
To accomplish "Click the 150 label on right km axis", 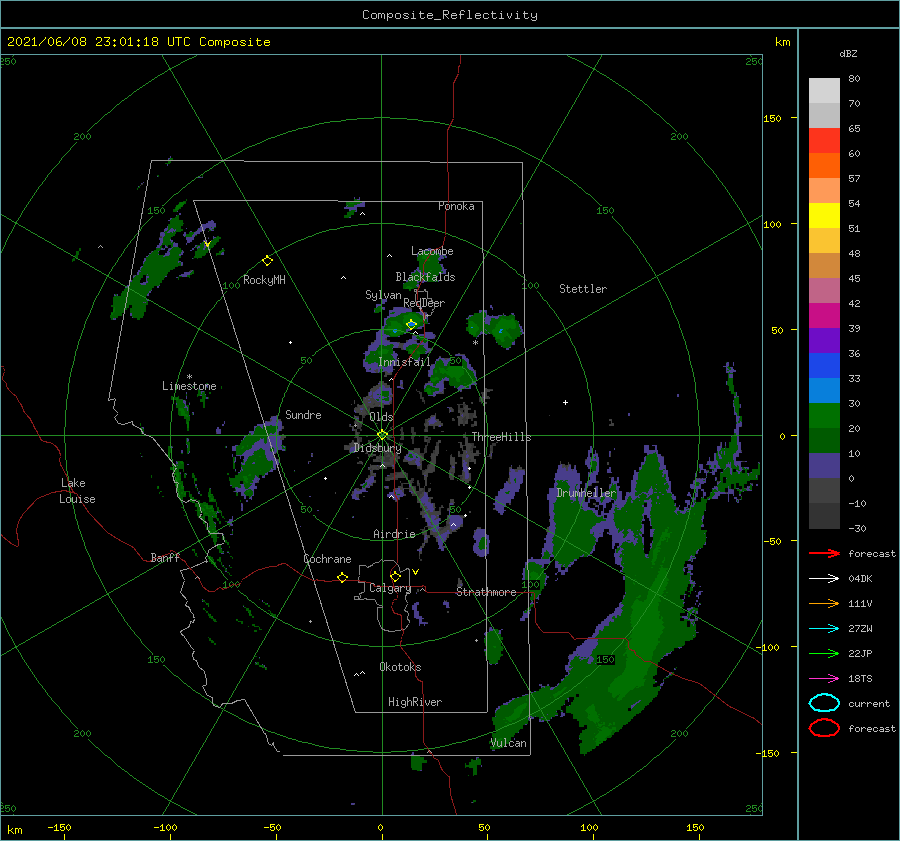I will (x=772, y=118).
